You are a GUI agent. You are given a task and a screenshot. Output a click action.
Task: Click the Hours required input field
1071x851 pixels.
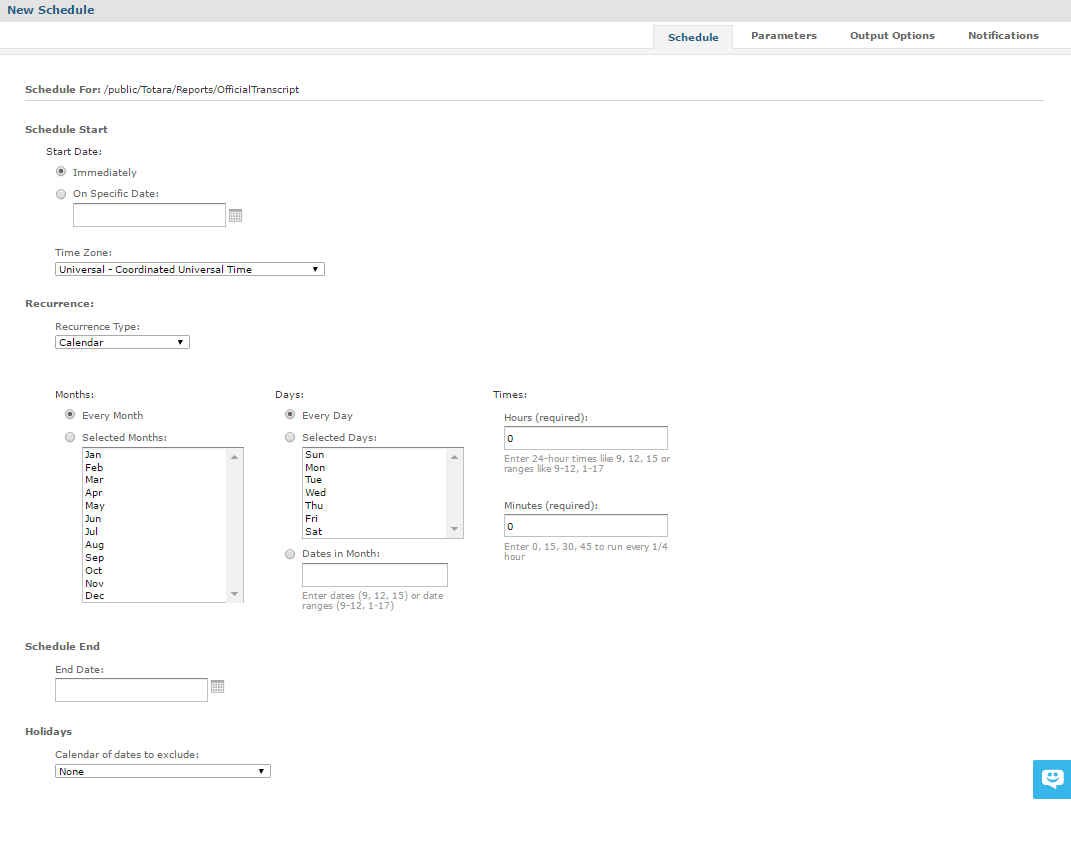pos(585,438)
